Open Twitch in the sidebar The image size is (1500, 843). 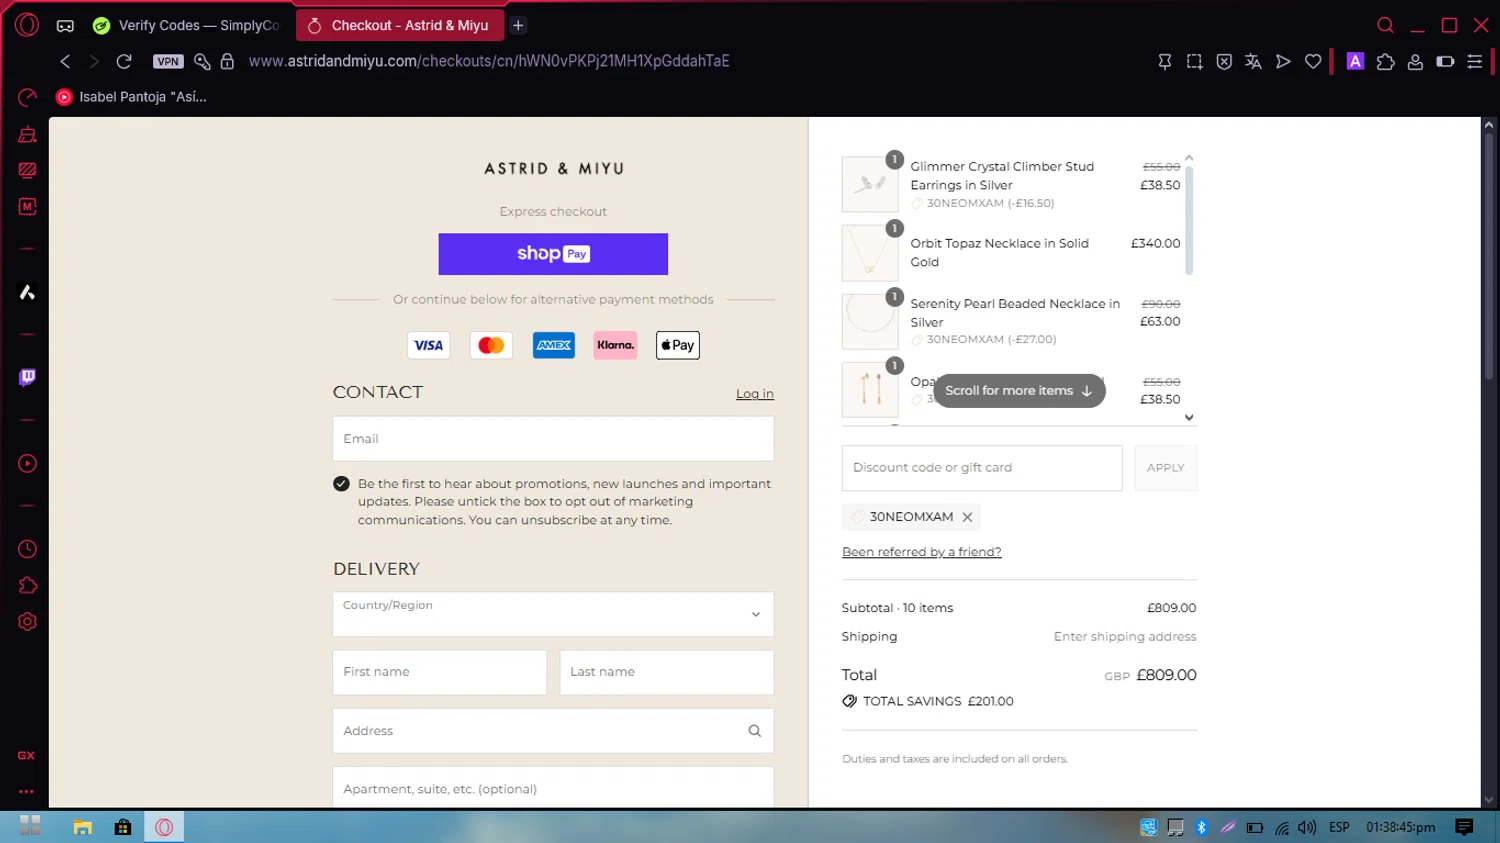coord(27,377)
